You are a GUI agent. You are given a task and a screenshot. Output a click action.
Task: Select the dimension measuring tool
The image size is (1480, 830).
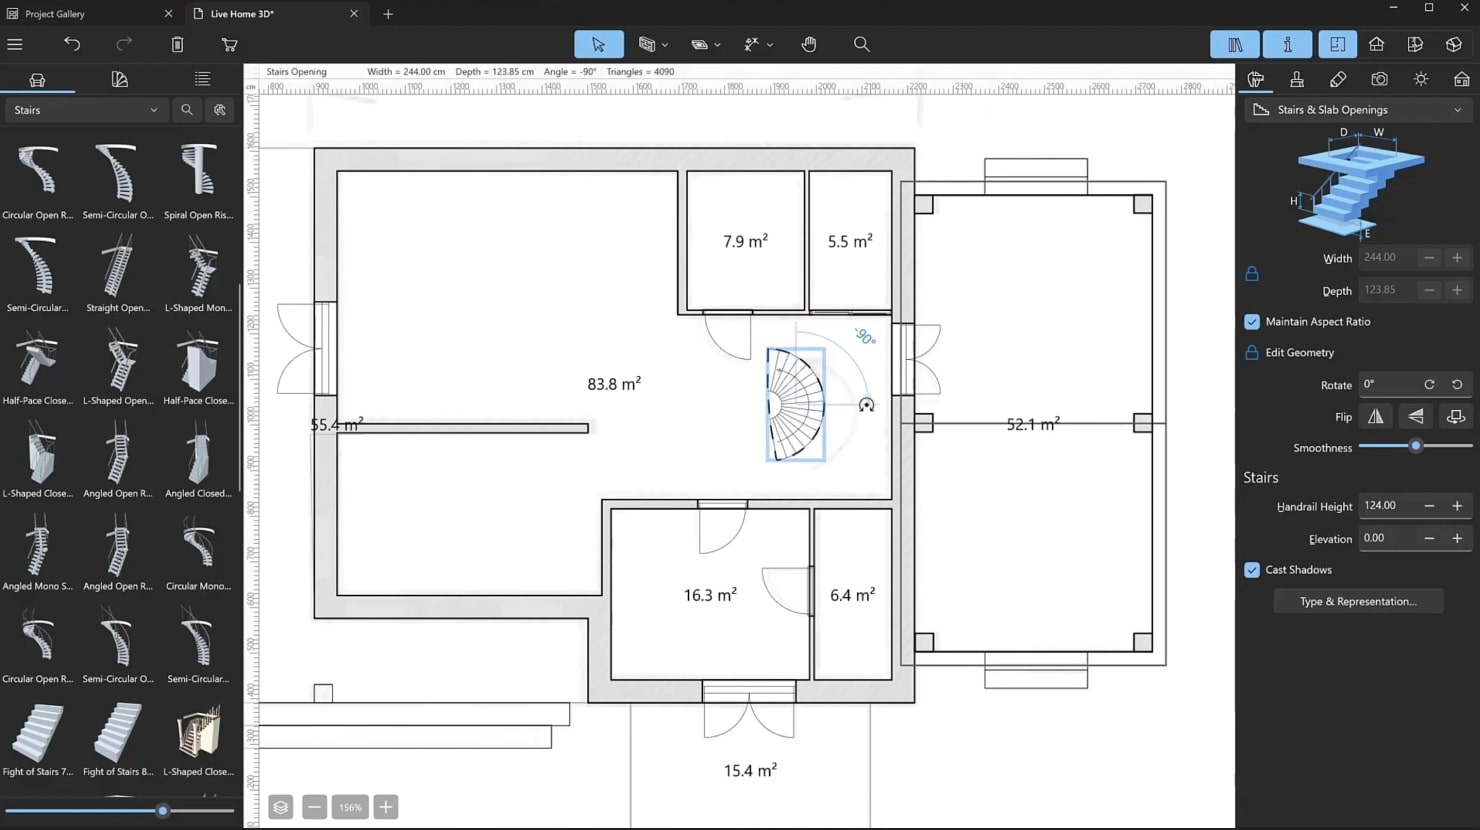tap(752, 44)
